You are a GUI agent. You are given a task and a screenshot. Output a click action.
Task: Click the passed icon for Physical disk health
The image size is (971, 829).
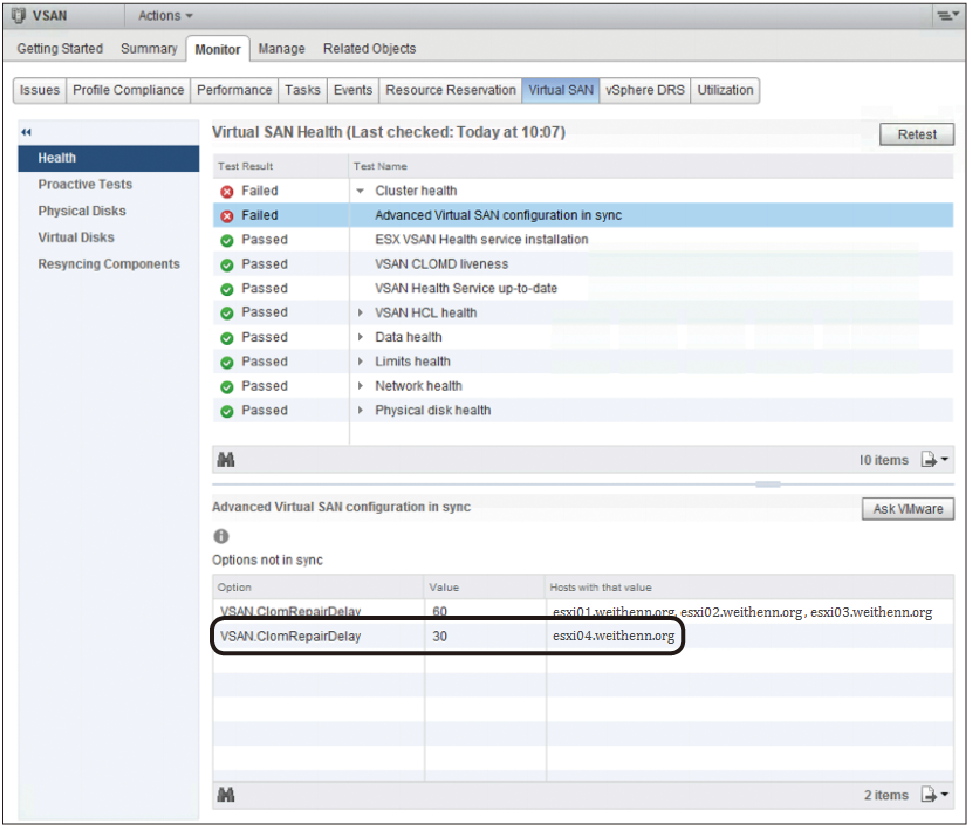[227, 411]
